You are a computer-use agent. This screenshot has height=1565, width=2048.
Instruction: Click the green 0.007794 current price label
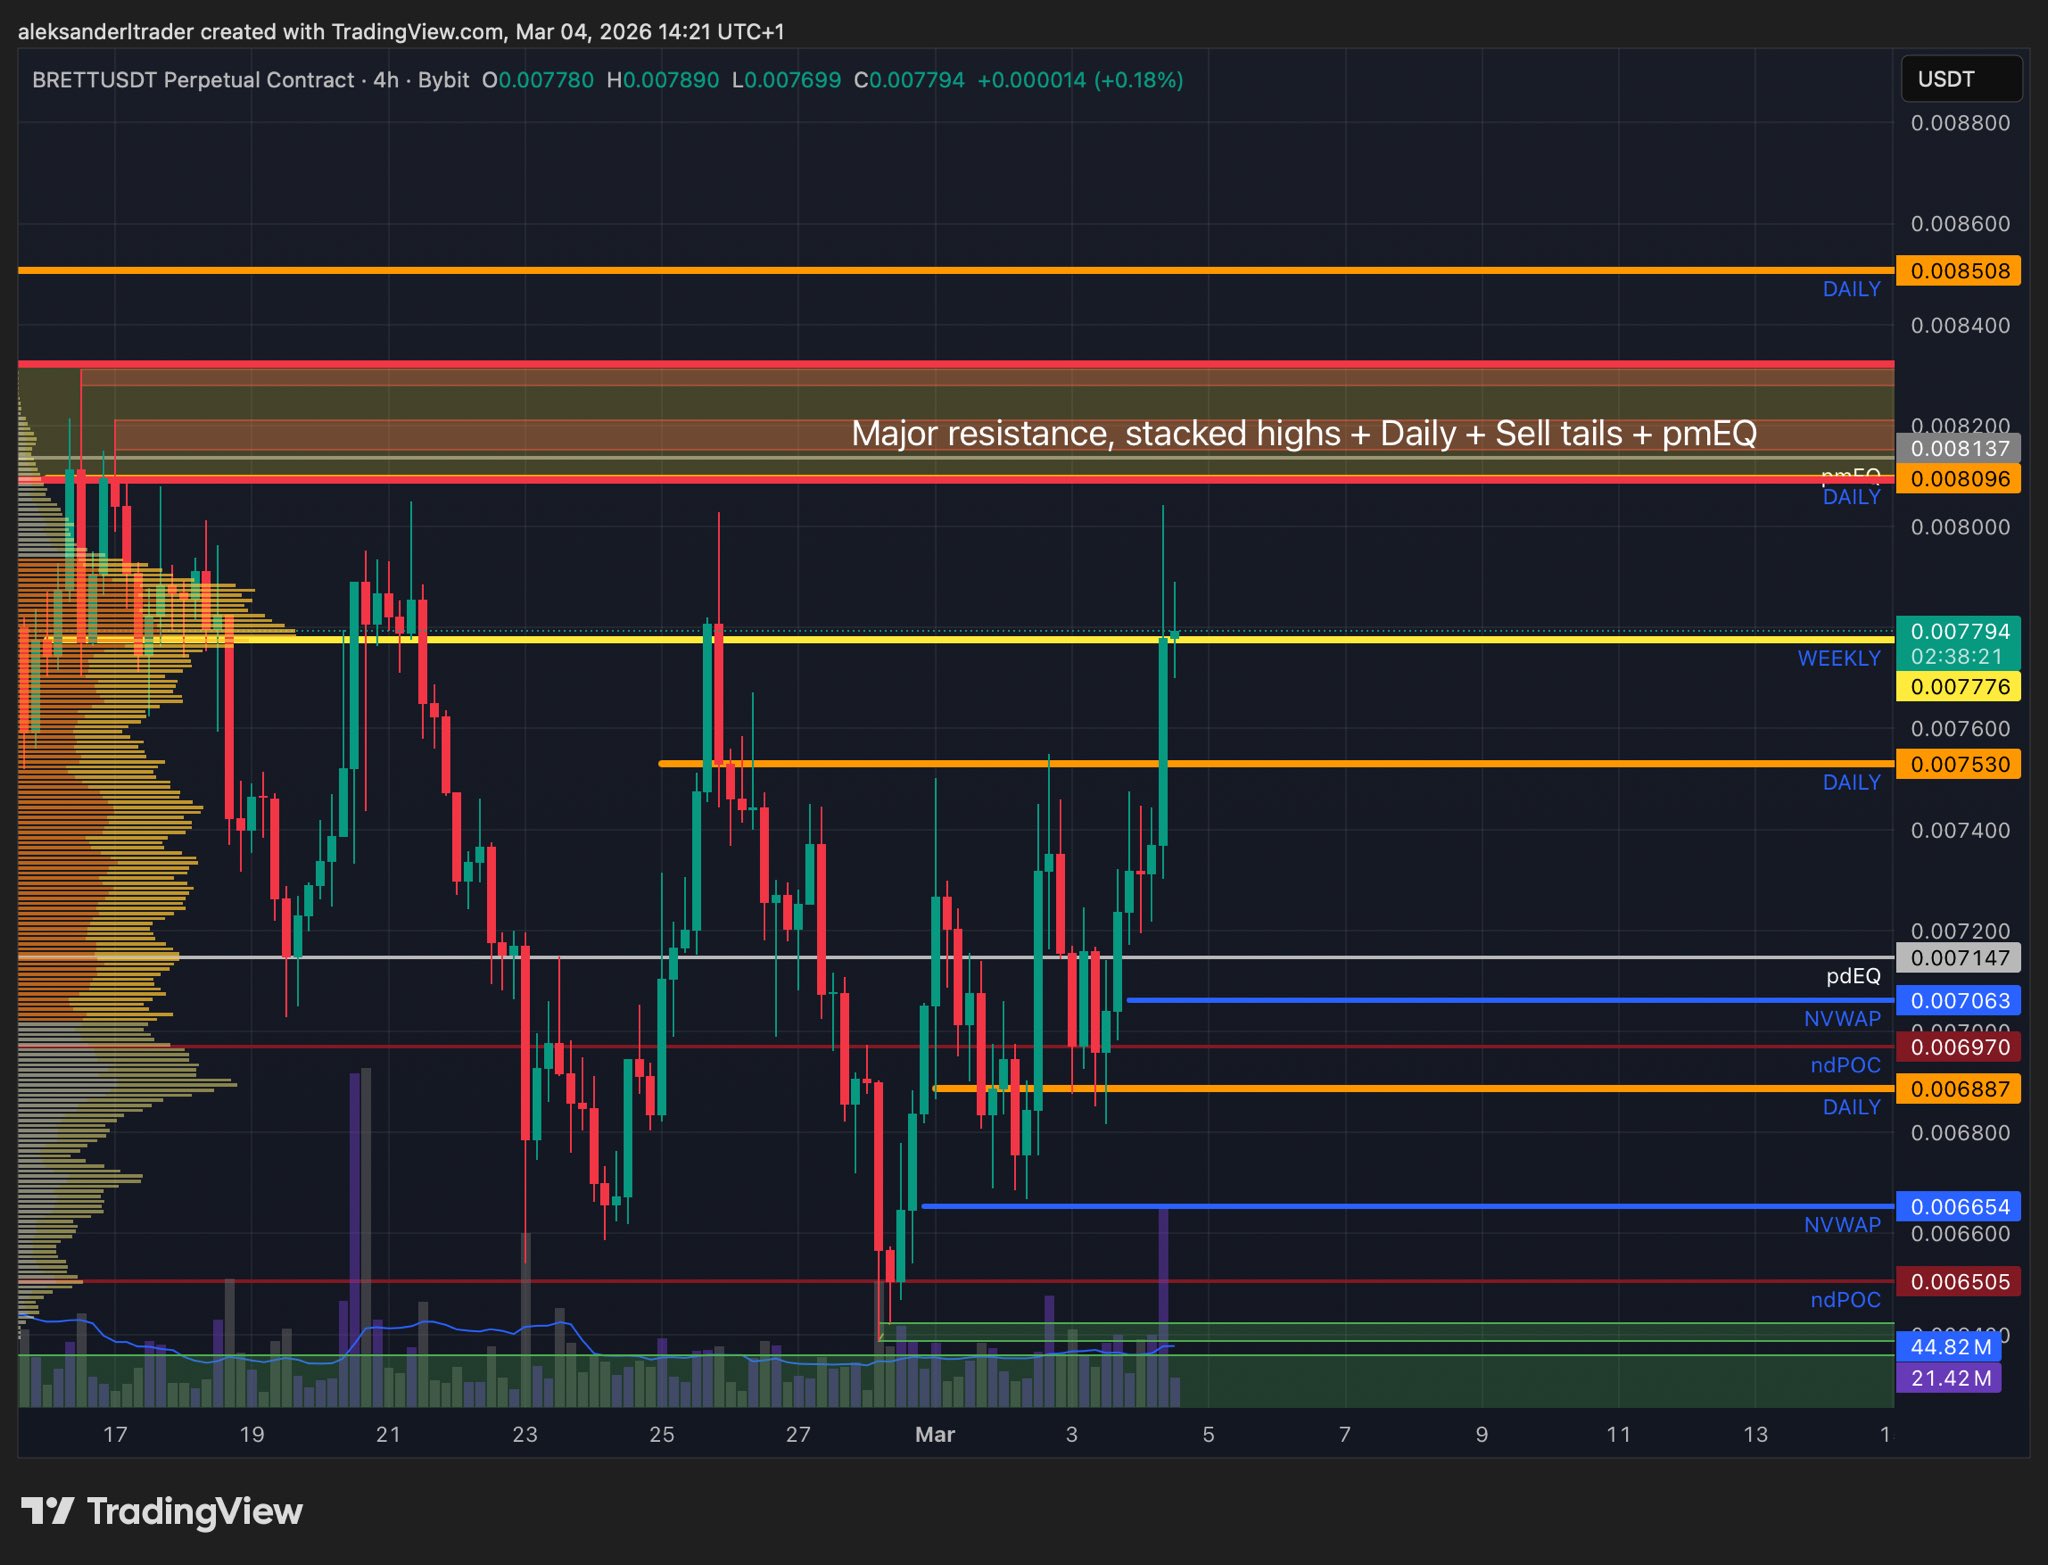coord(1959,631)
